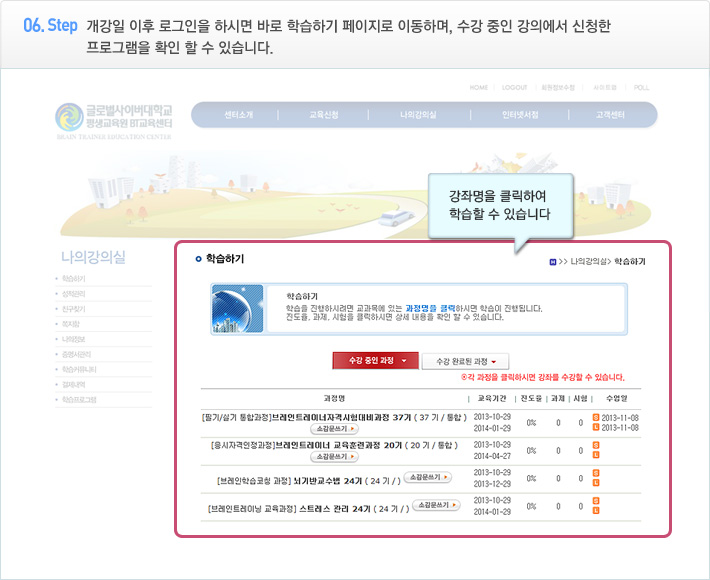Click the blue home icon in breadcrumb
Screen dimensions: 710x580
click(x=552, y=262)
